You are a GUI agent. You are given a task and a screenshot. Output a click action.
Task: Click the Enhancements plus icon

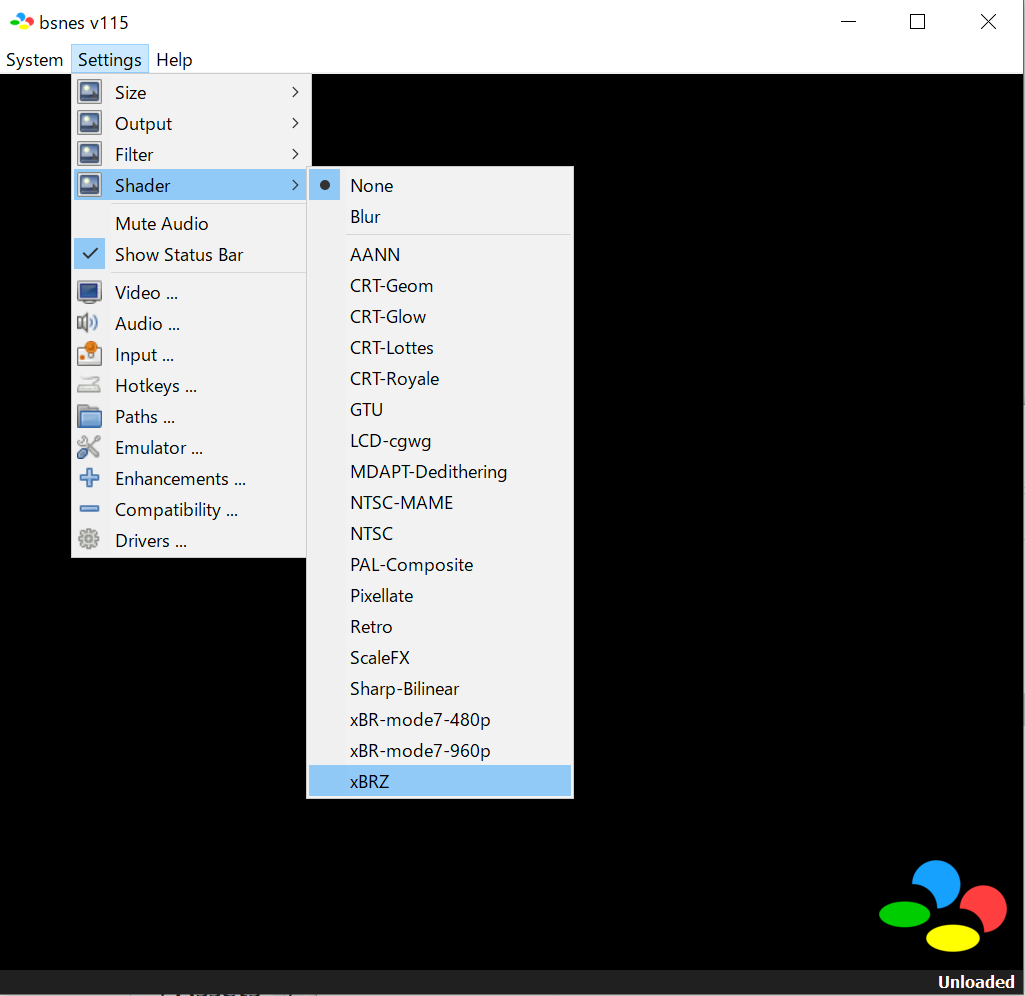click(90, 478)
